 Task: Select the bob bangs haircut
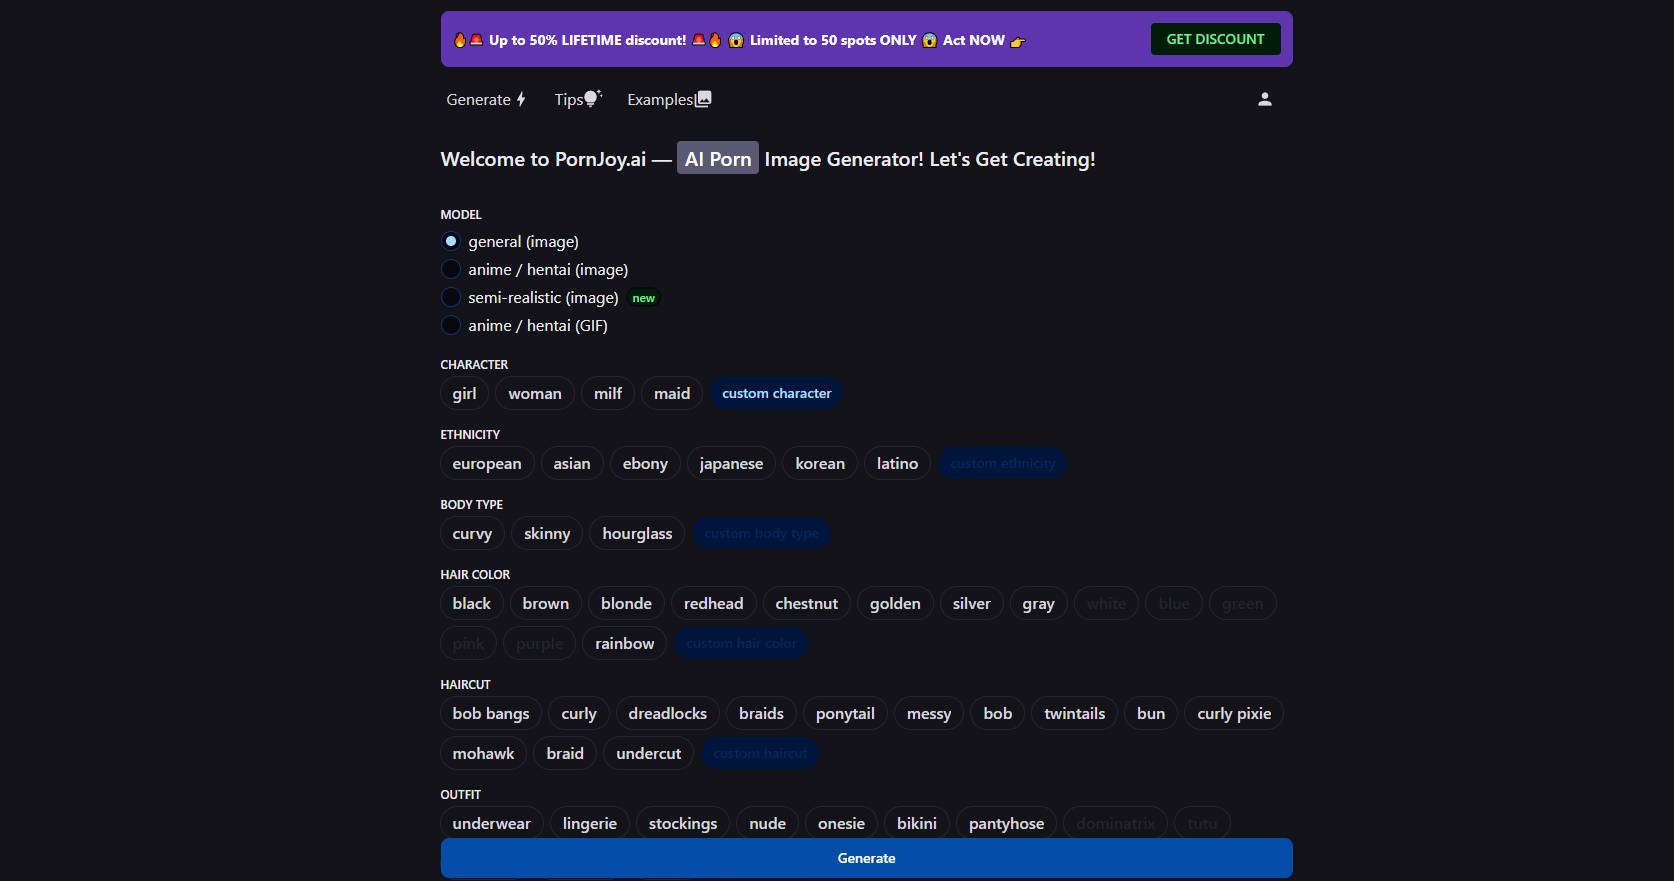tap(491, 713)
